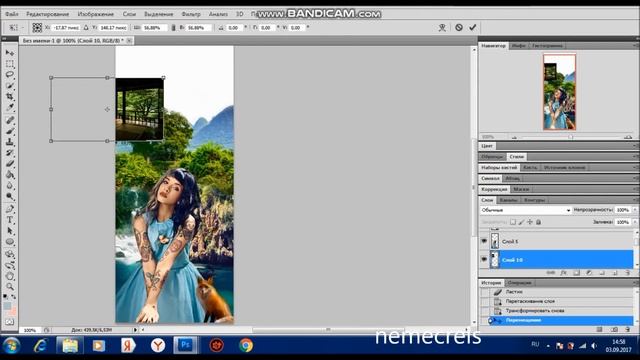Select the Ластик history state
This screenshot has width=640, height=360.
click(x=557, y=292)
